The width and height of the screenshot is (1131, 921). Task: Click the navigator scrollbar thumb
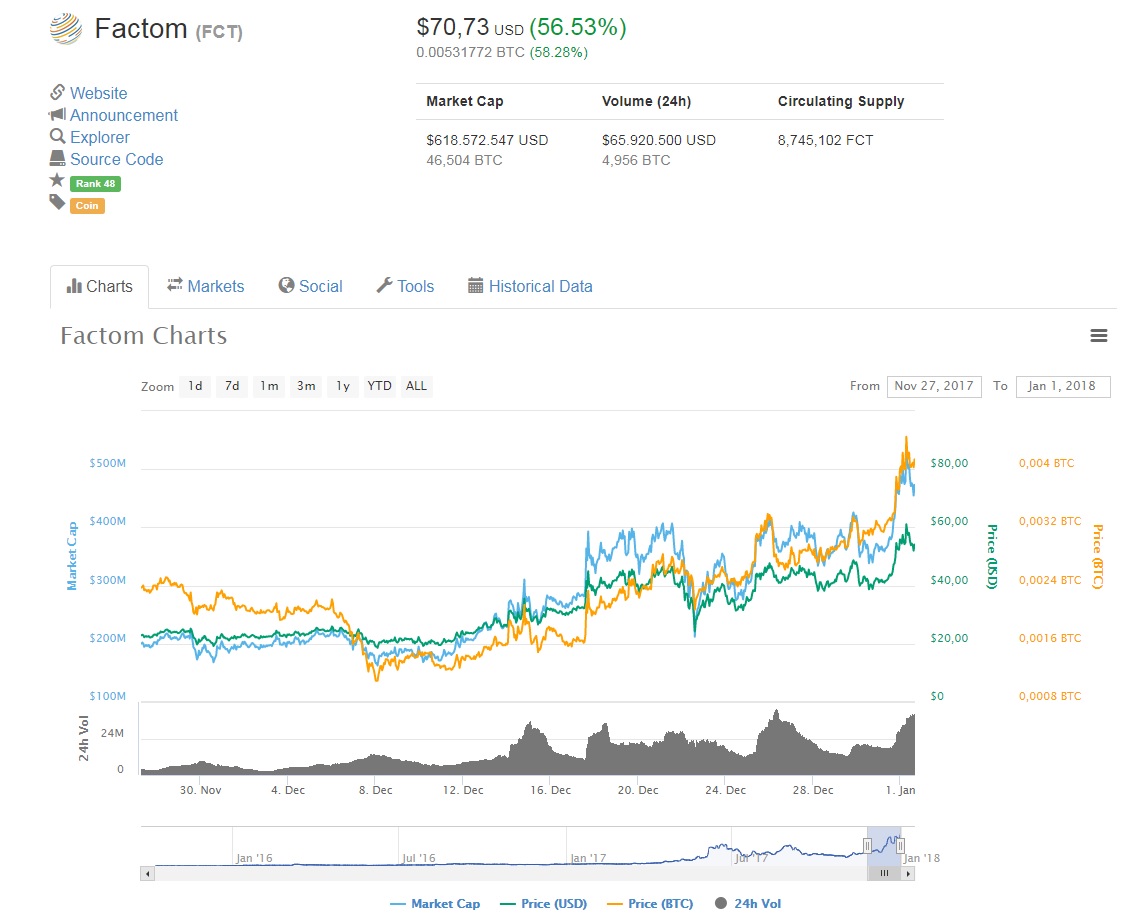click(884, 873)
